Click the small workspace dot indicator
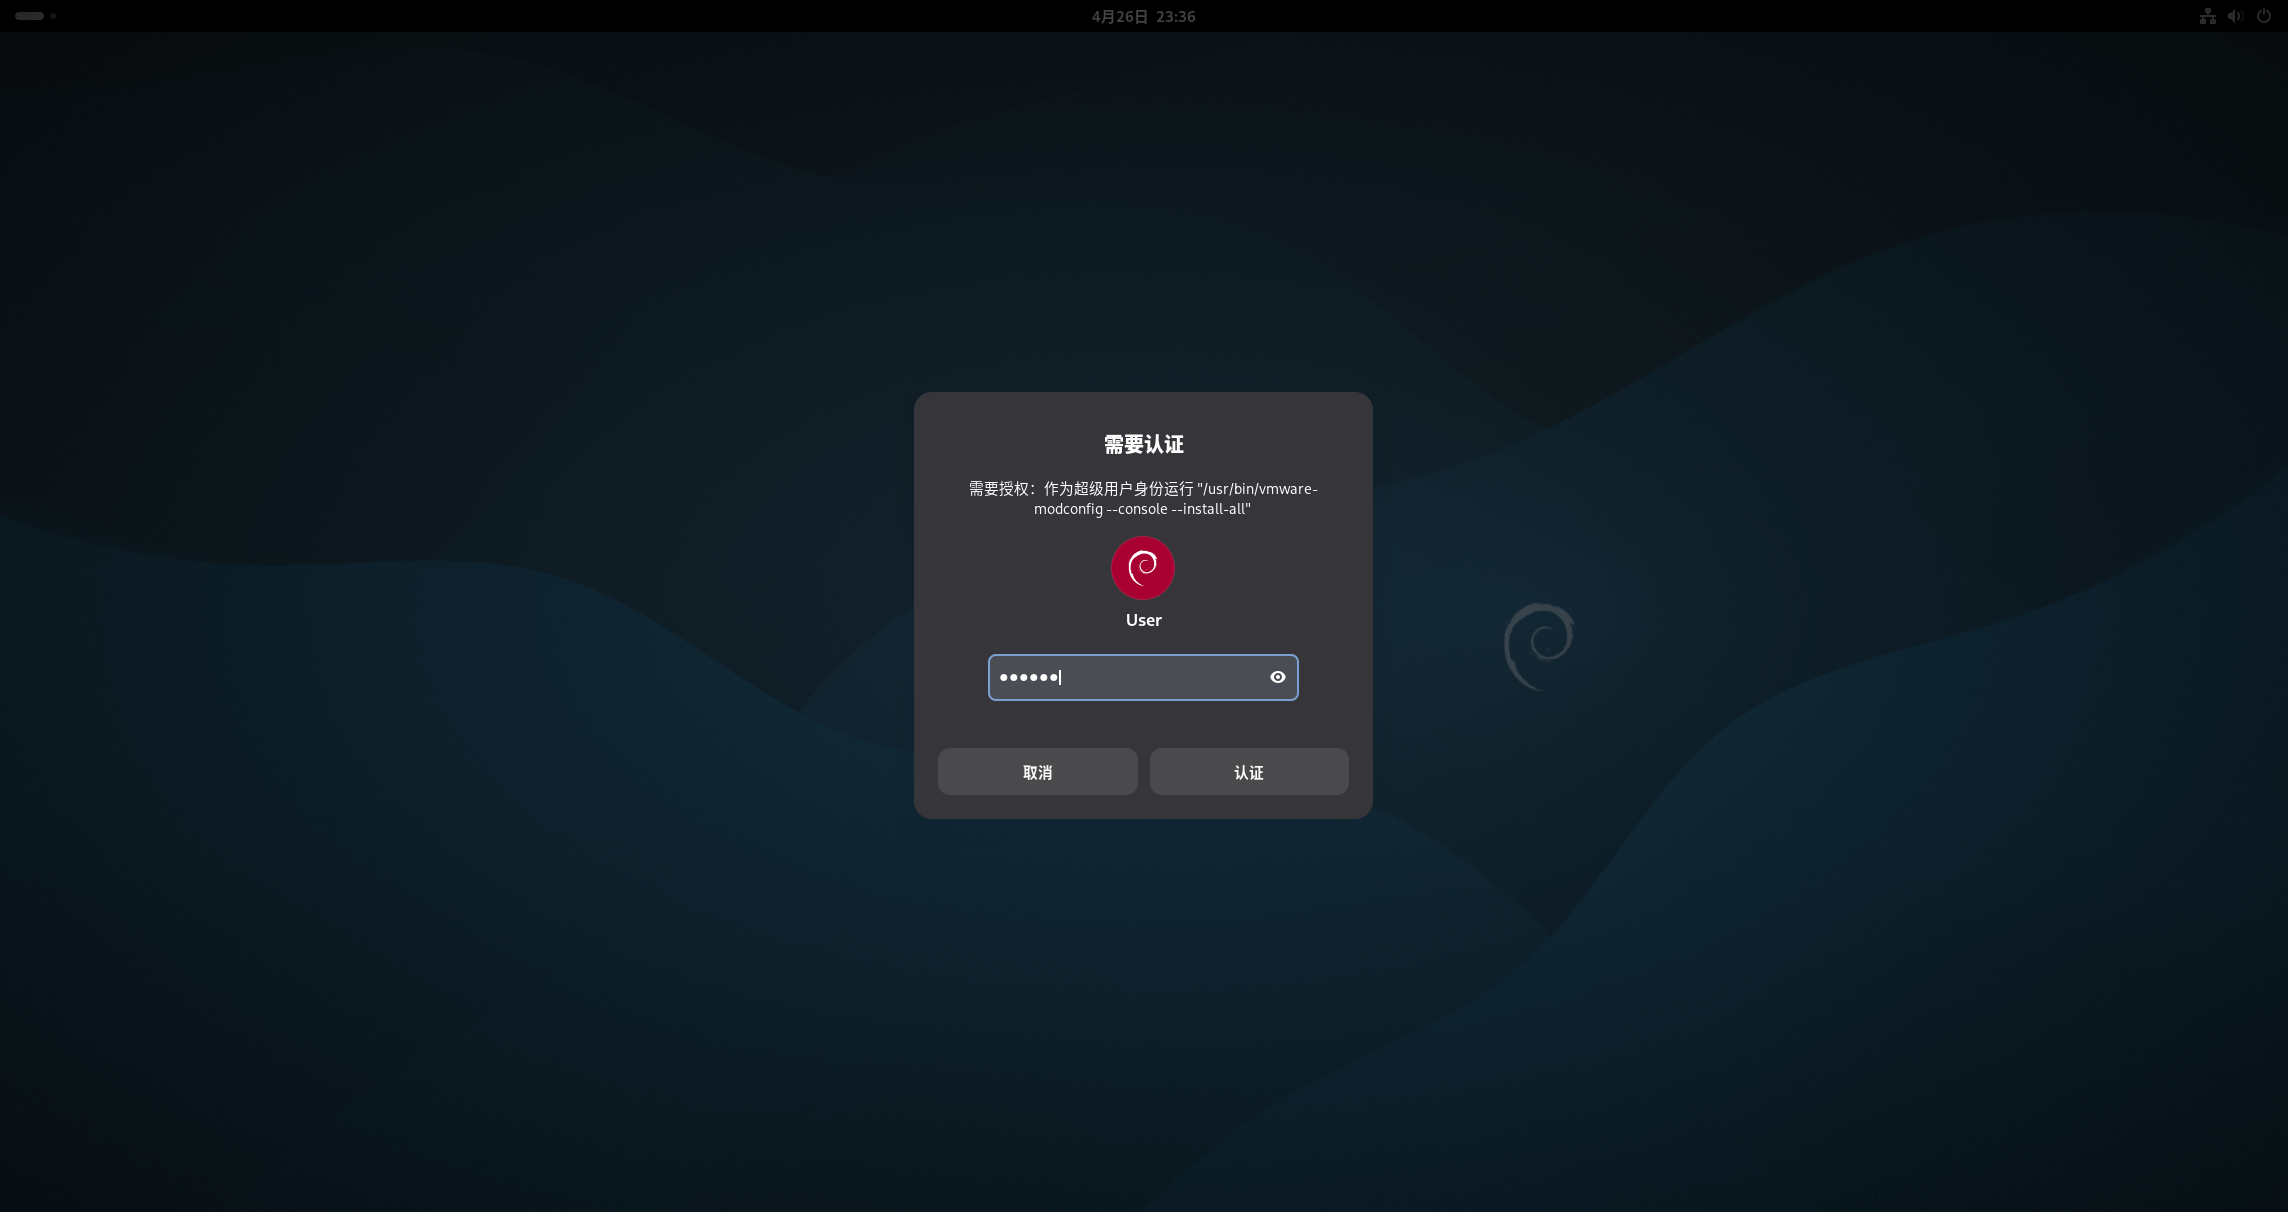This screenshot has width=2288, height=1212. tap(53, 16)
